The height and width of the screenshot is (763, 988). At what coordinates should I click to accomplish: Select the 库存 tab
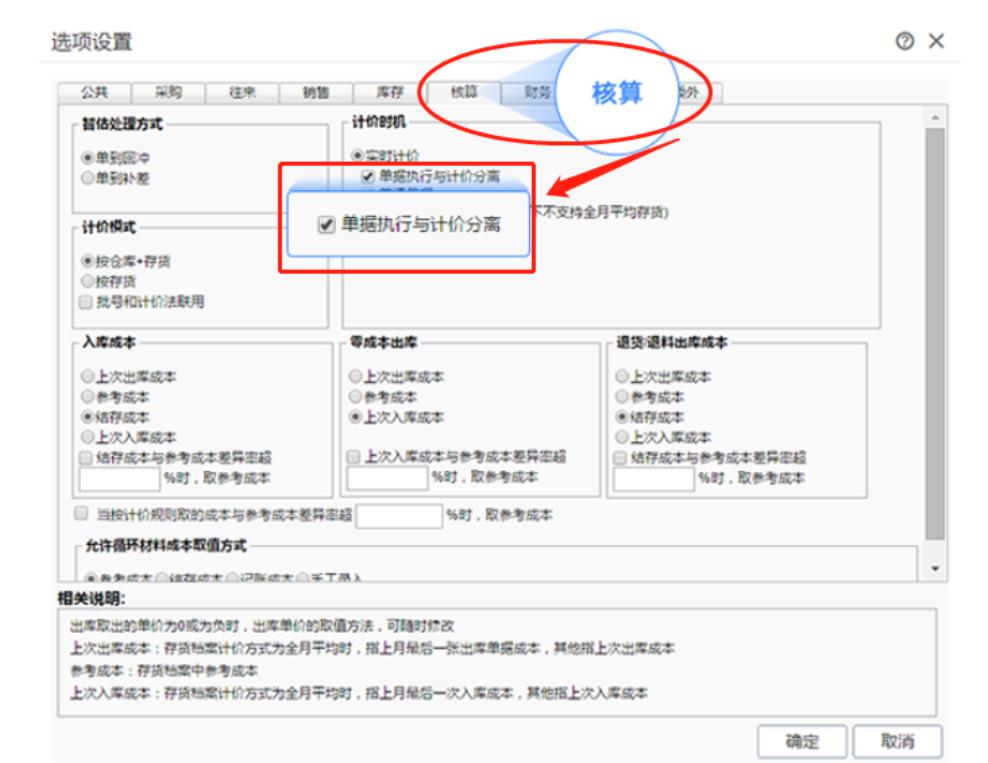(389, 92)
